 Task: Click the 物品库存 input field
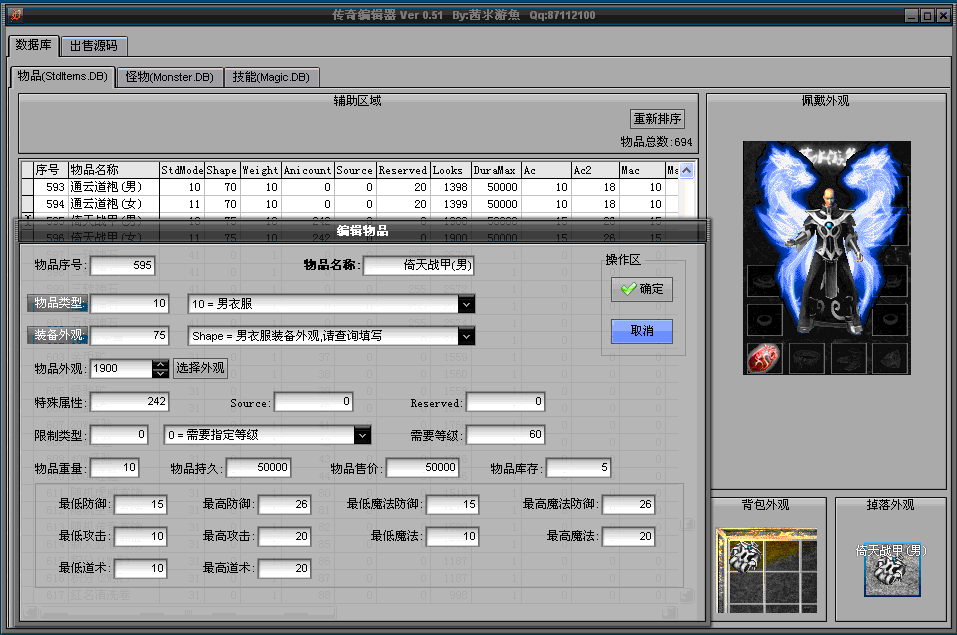point(579,467)
